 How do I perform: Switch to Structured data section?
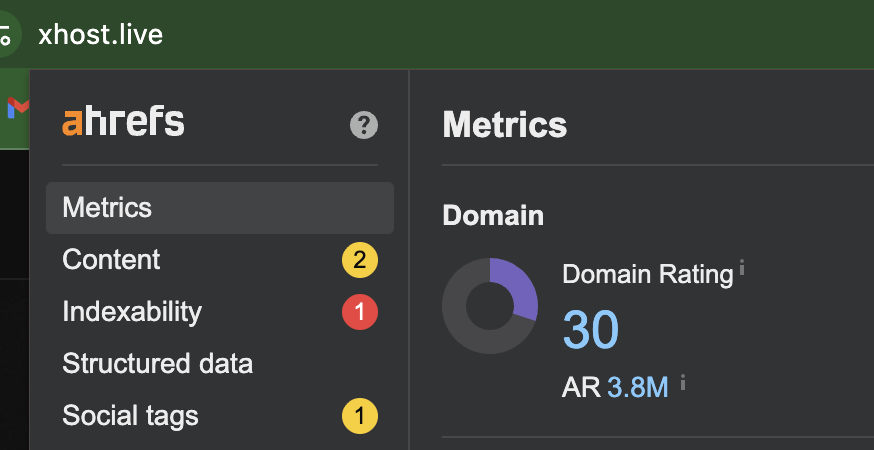(x=220, y=364)
